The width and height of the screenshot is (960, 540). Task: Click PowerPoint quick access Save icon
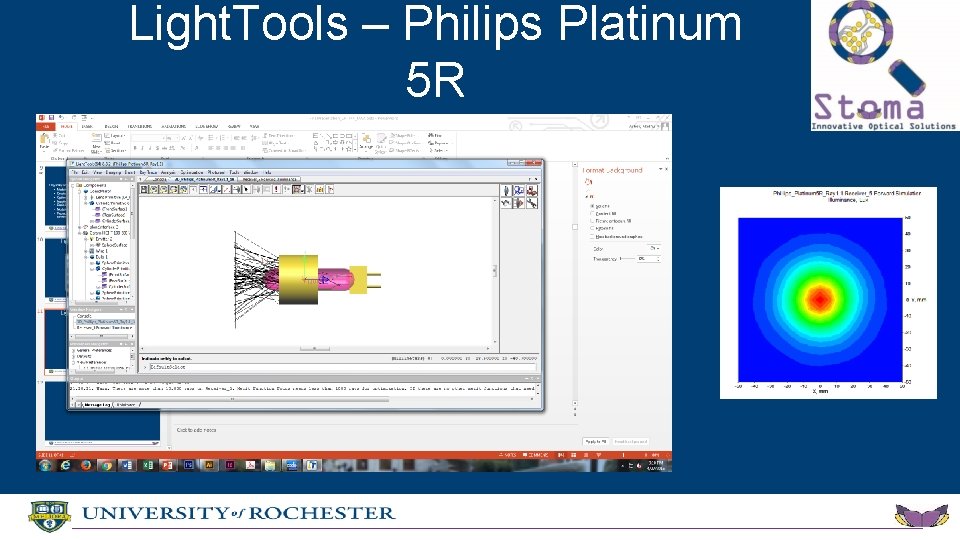[x=51, y=118]
